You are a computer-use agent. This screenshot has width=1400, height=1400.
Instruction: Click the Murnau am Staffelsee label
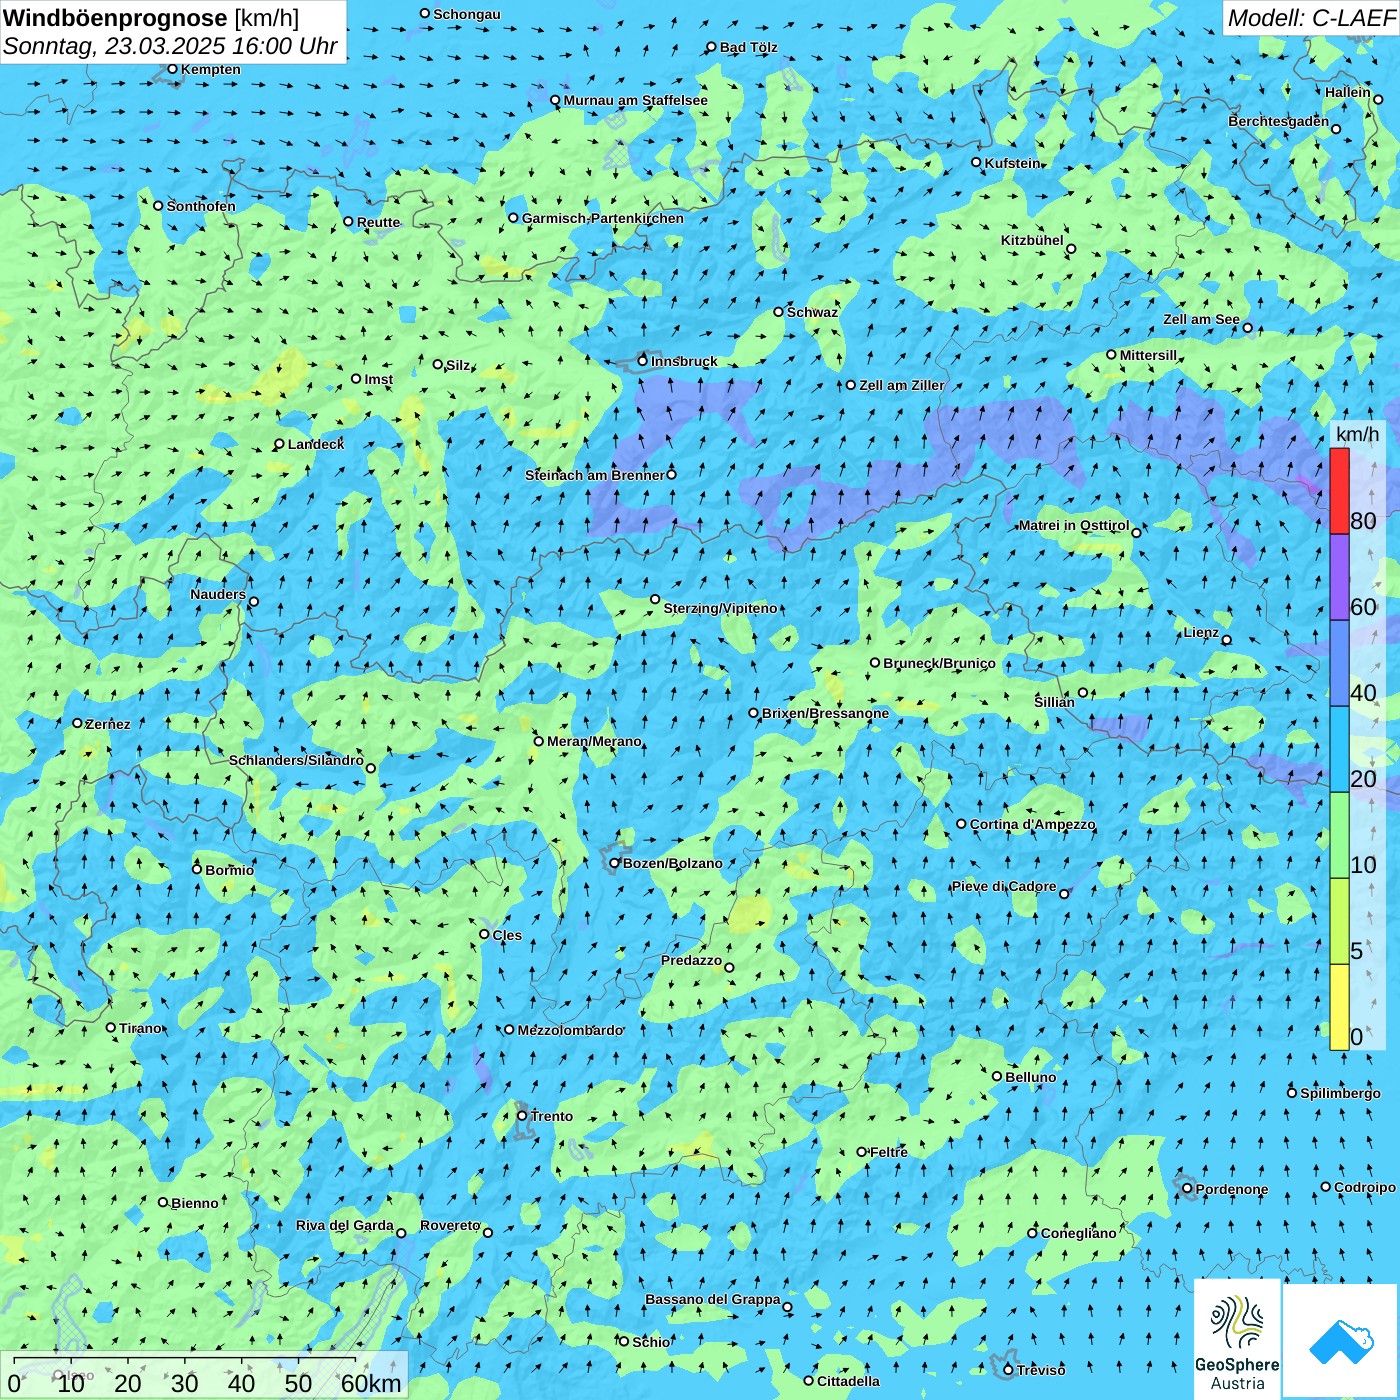tap(636, 100)
